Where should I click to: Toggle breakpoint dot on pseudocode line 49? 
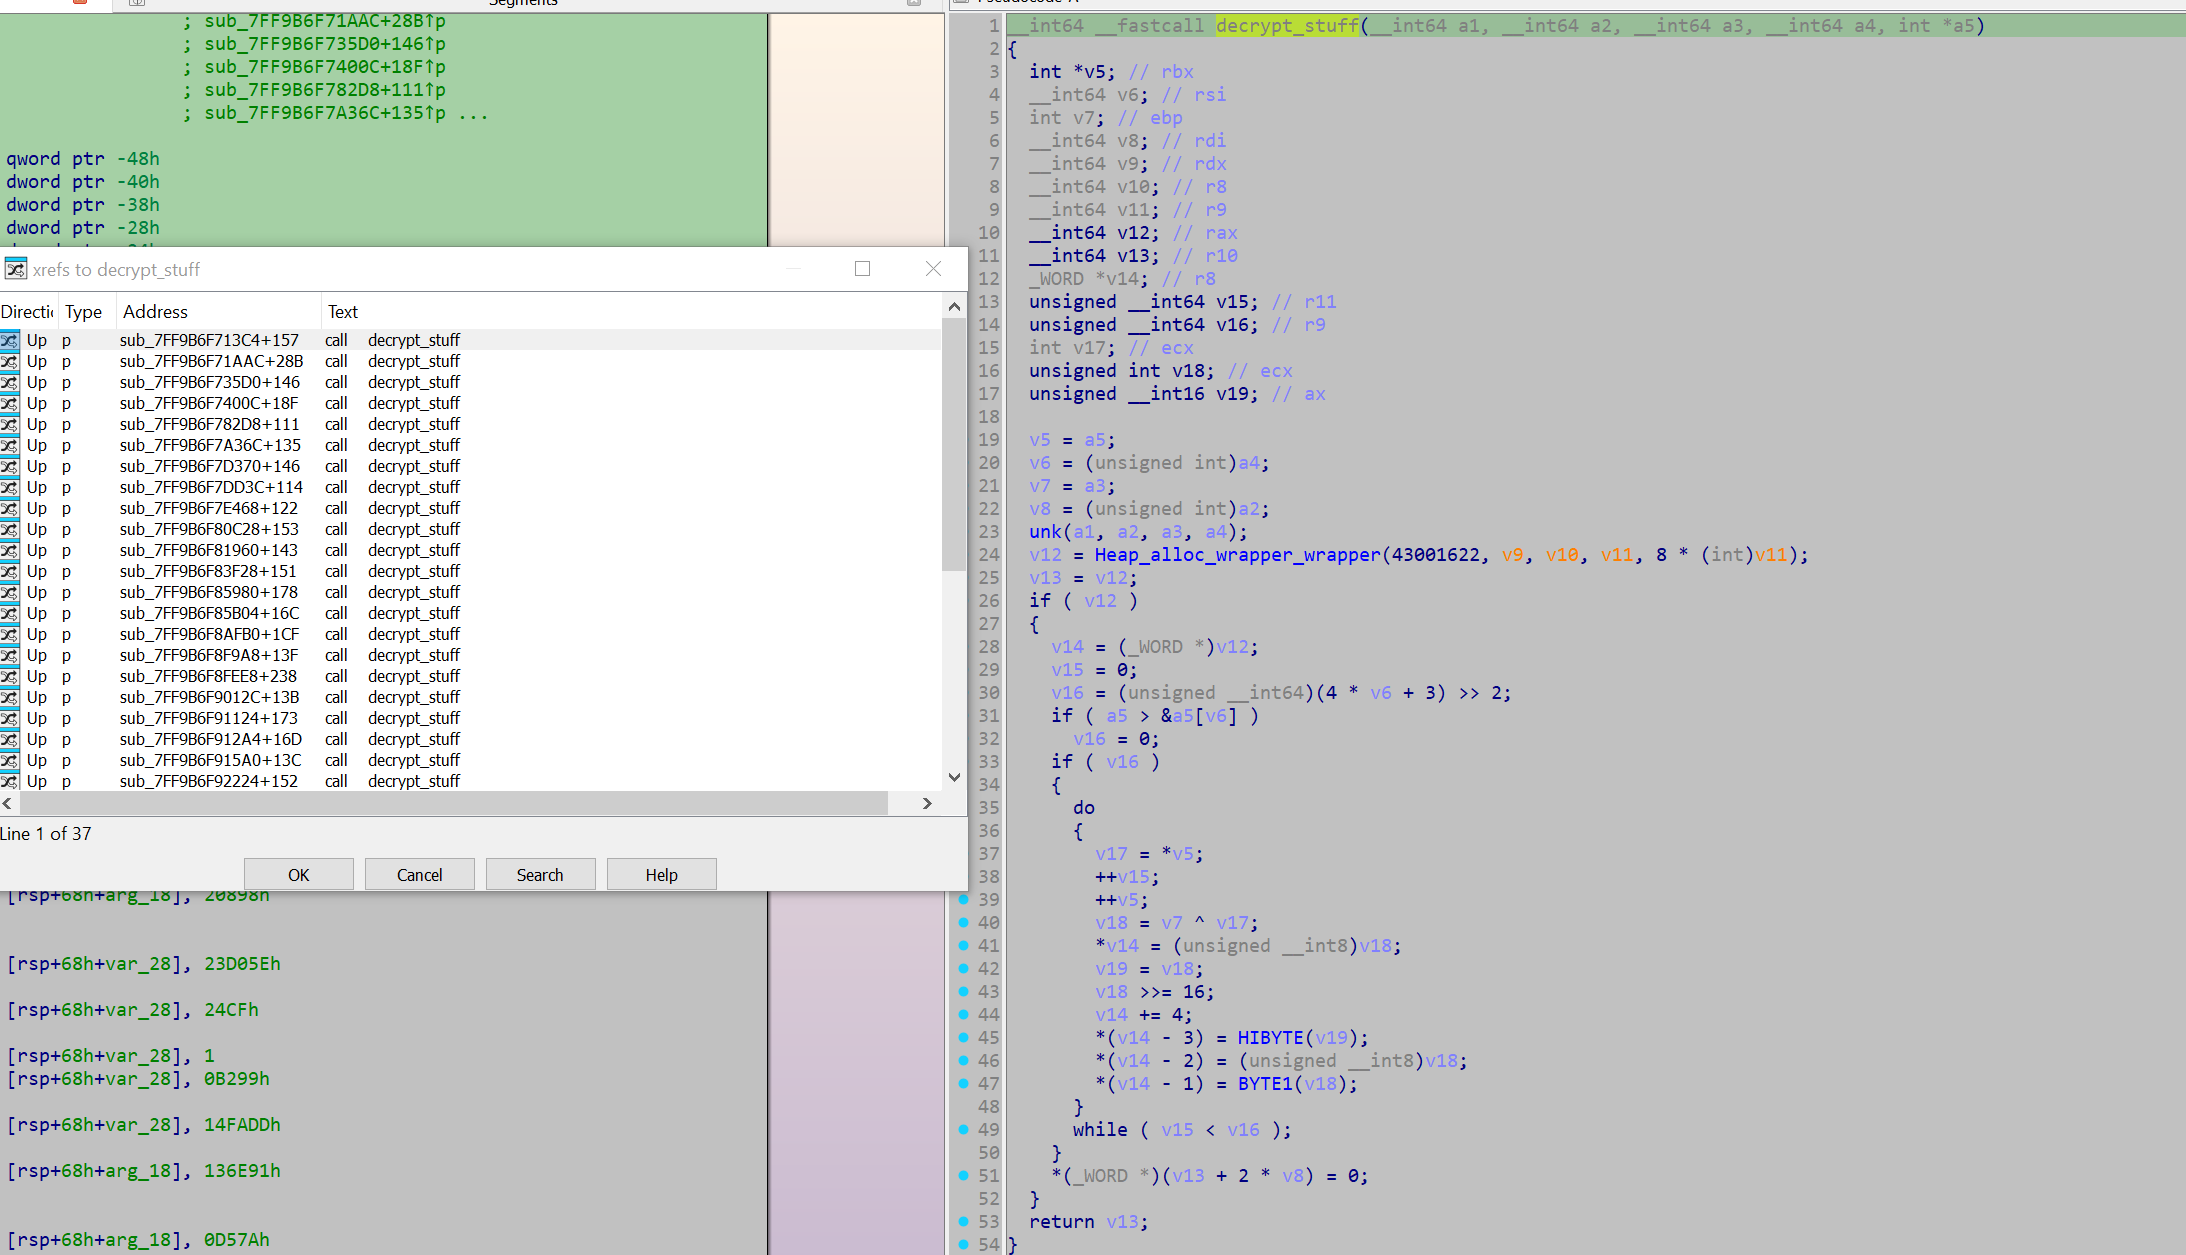964,1129
